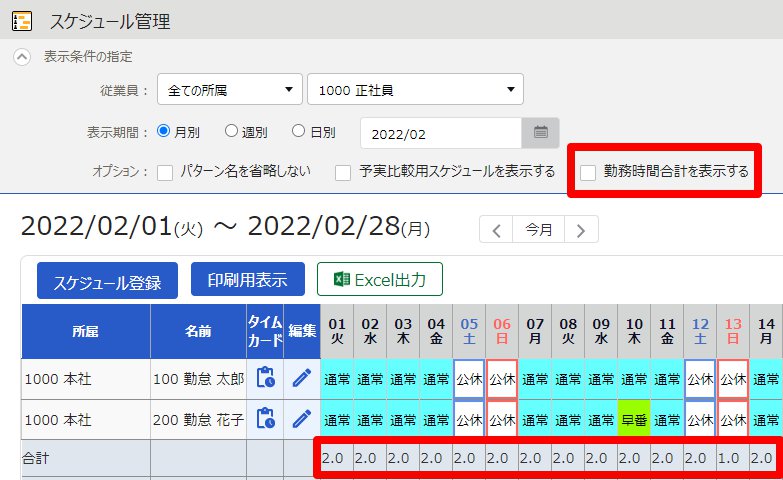
Task: Click 公休 cell for 勤怠 花子 on 06
Action: coord(502,420)
